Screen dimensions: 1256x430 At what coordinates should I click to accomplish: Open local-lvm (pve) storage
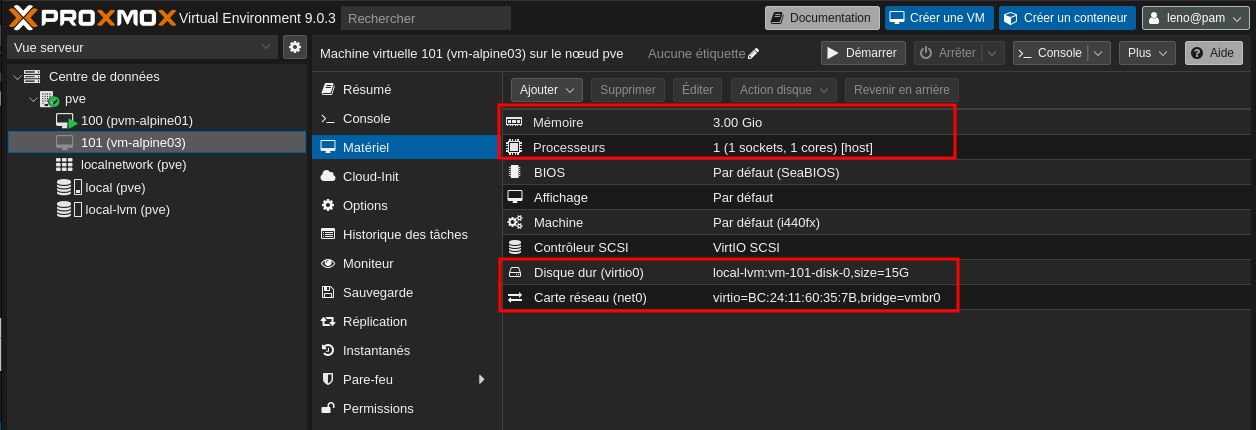[127, 210]
